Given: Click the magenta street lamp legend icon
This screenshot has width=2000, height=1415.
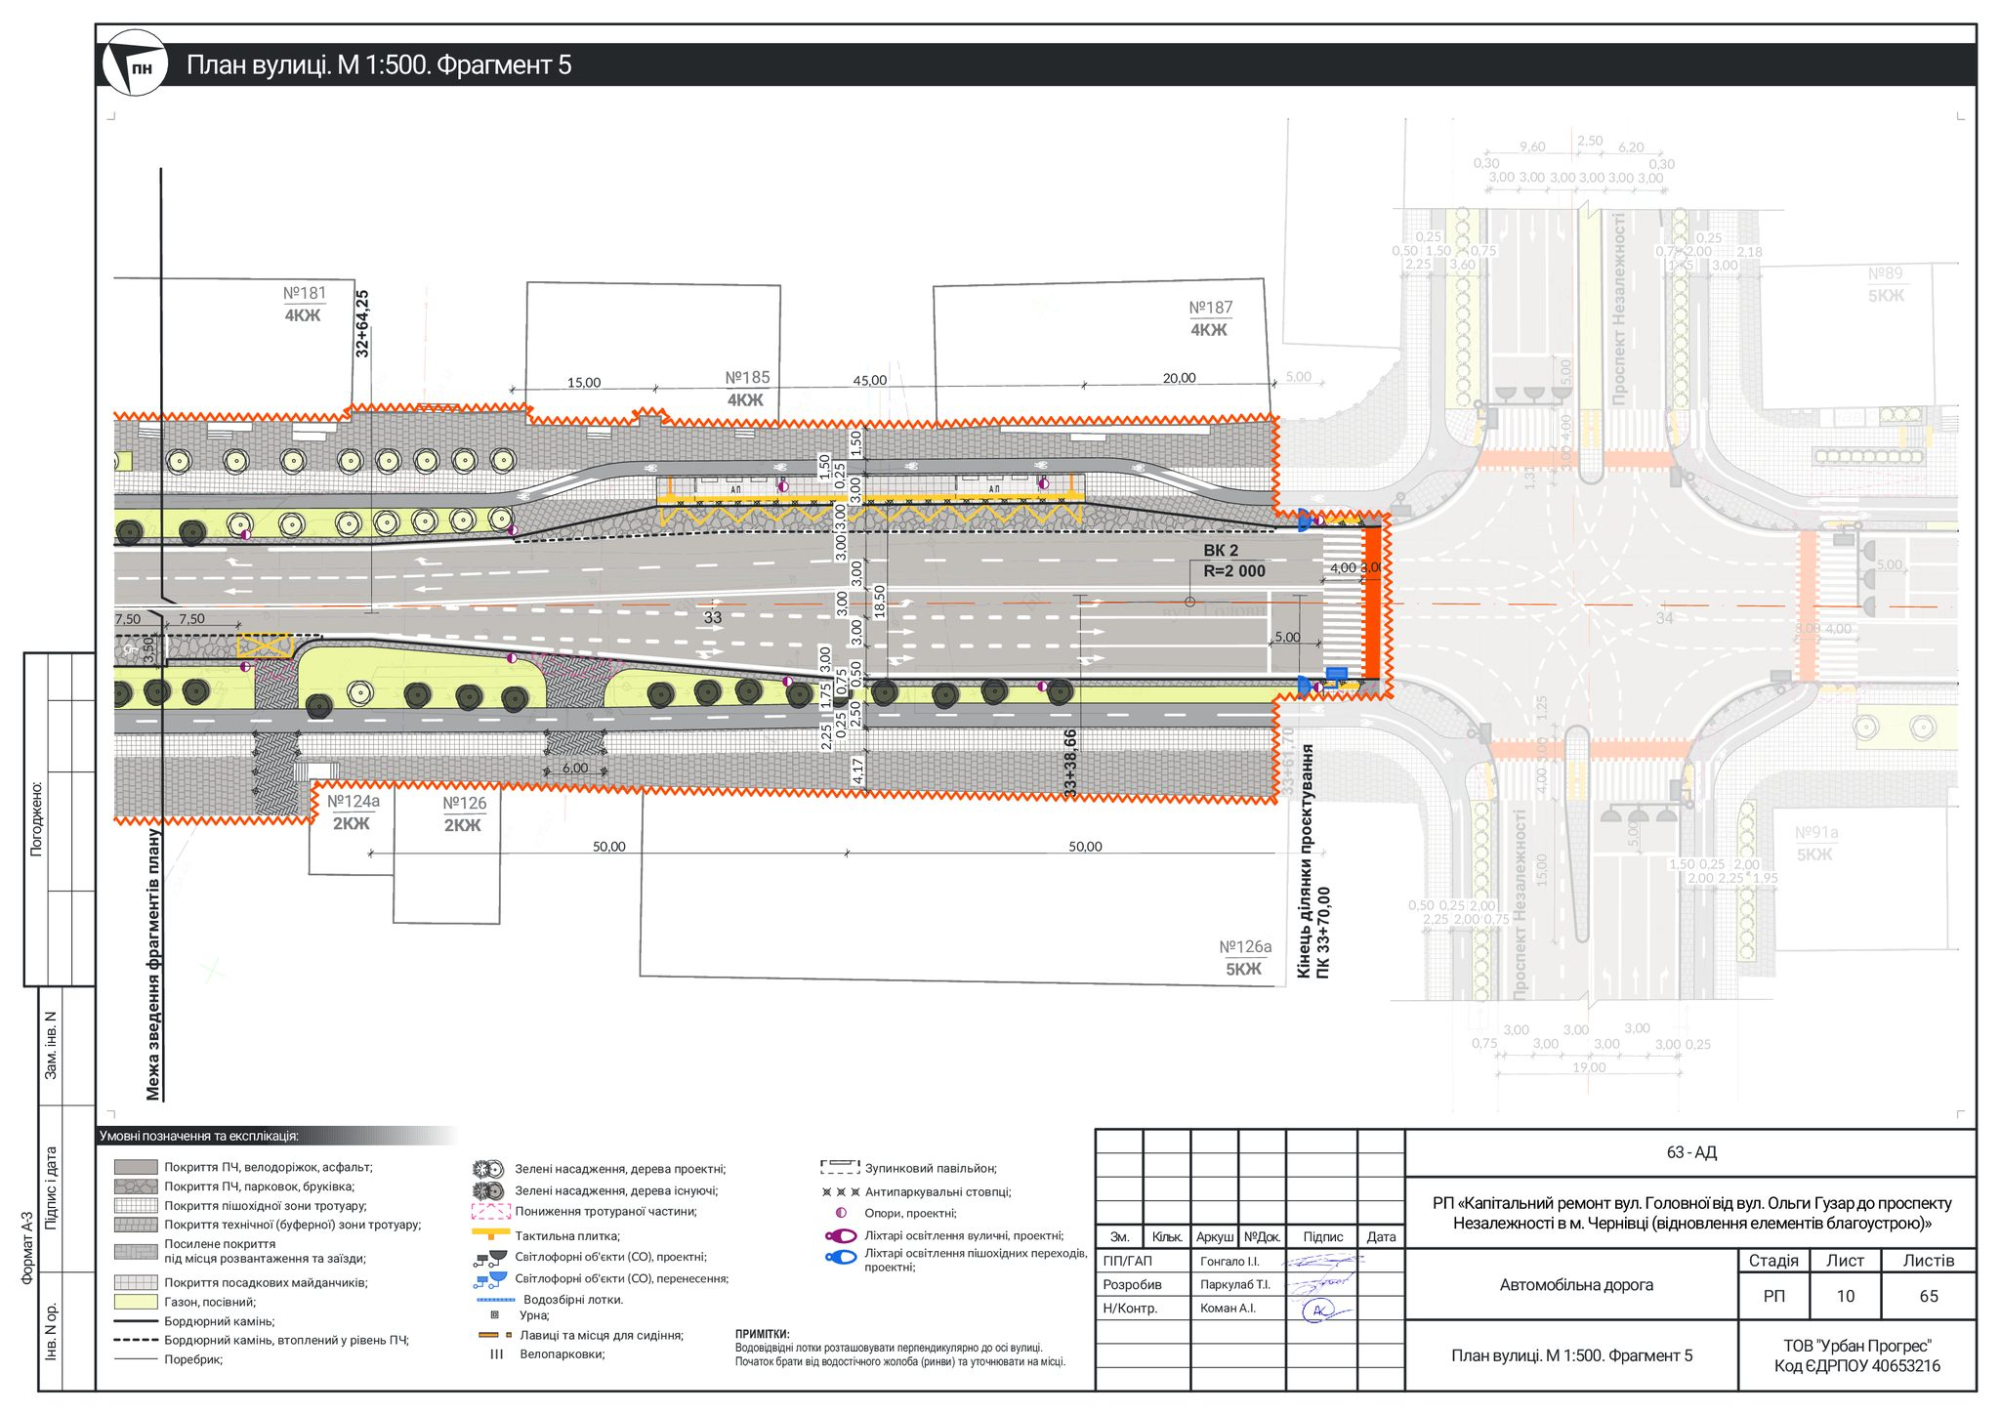Looking at the screenshot, I should [x=840, y=1236].
